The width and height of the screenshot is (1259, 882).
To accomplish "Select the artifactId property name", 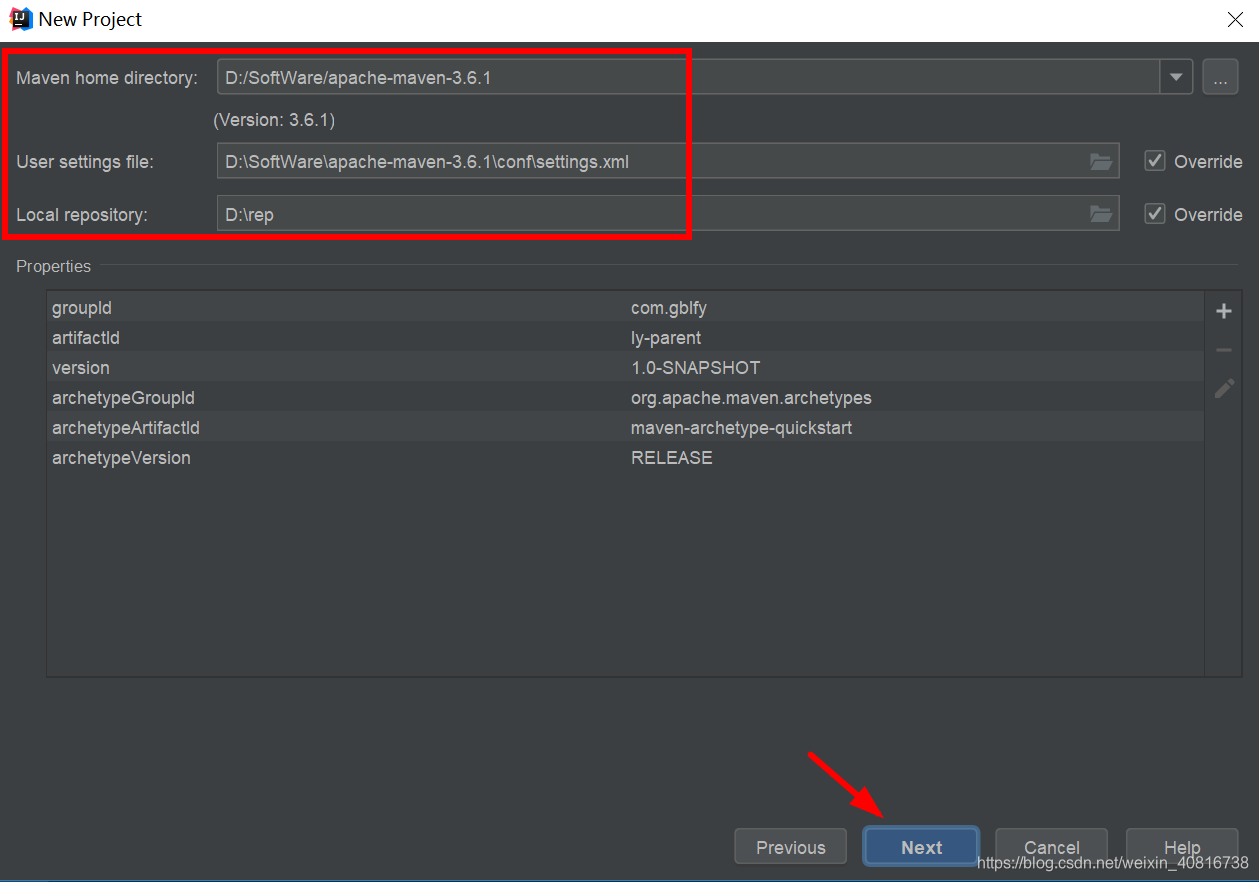I will point(86,338).
